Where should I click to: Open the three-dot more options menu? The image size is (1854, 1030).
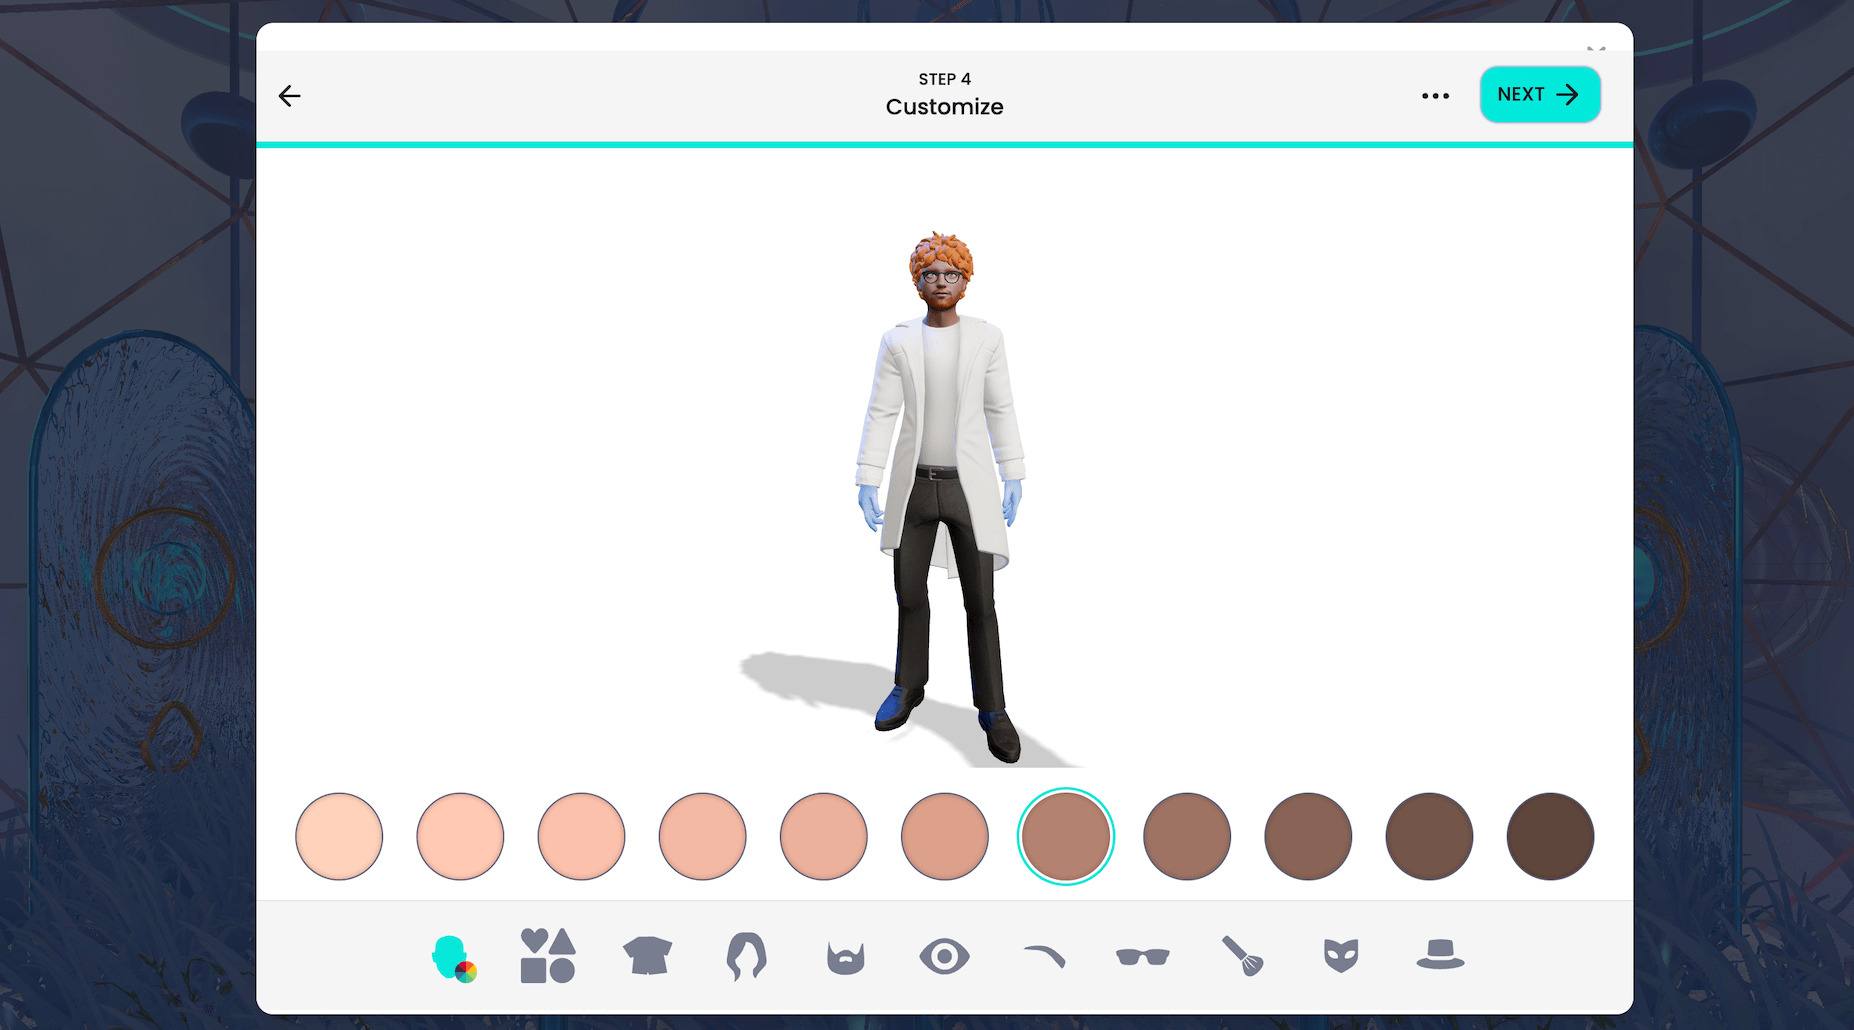(1435, 95)
